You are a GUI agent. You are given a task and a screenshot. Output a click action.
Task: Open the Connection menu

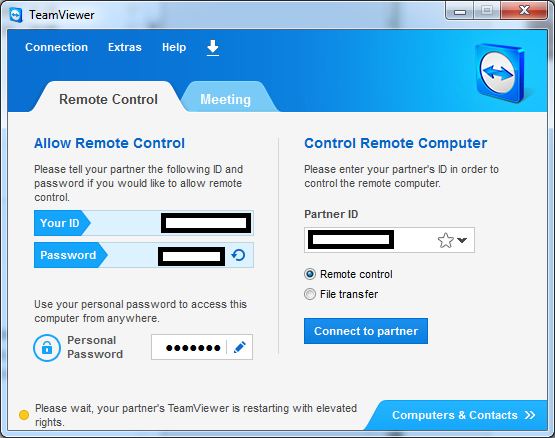pyautogui.click(x=57, y=47)
